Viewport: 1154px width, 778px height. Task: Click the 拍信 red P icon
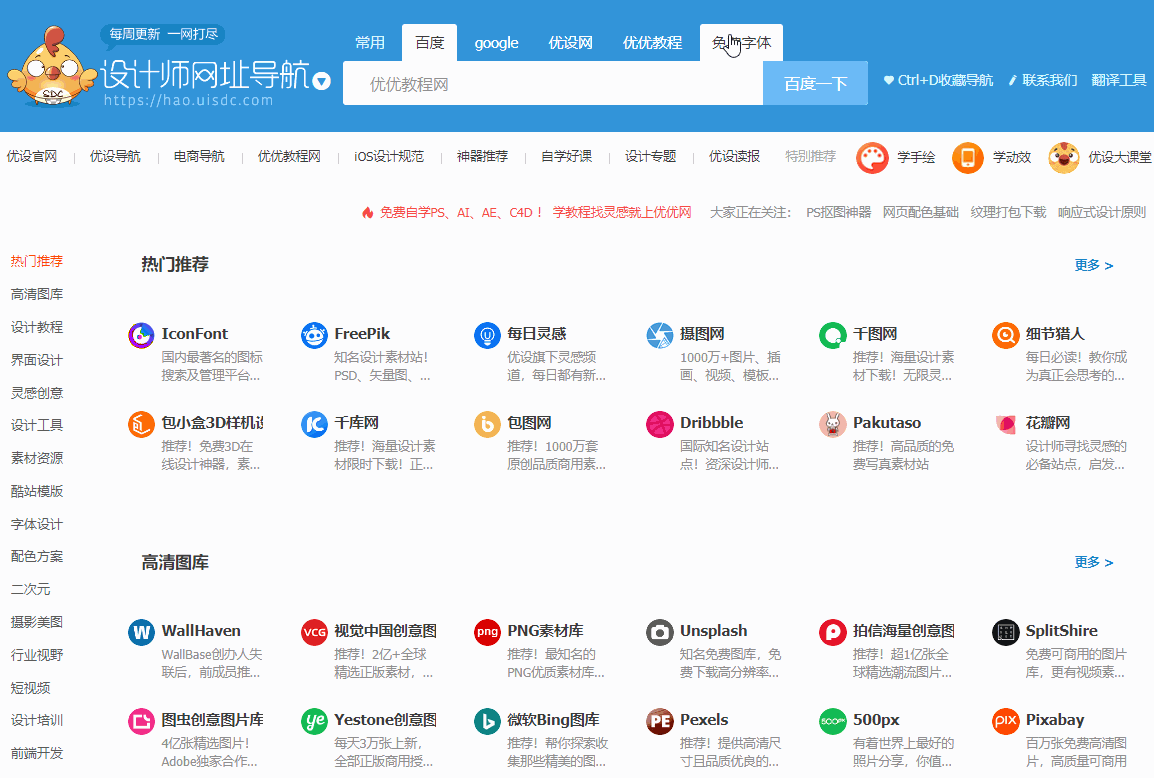click(x=832, y=632)
